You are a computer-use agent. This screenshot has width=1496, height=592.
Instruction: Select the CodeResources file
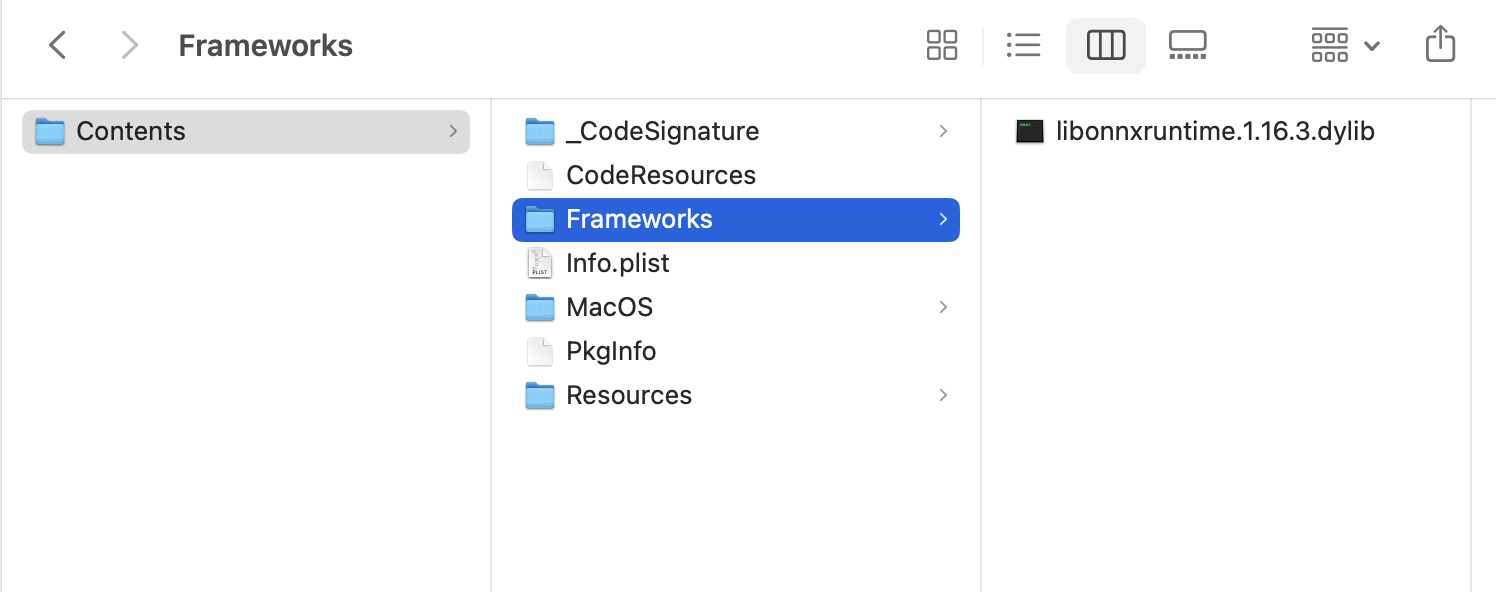pyautogui.click(x=660, y=175)
